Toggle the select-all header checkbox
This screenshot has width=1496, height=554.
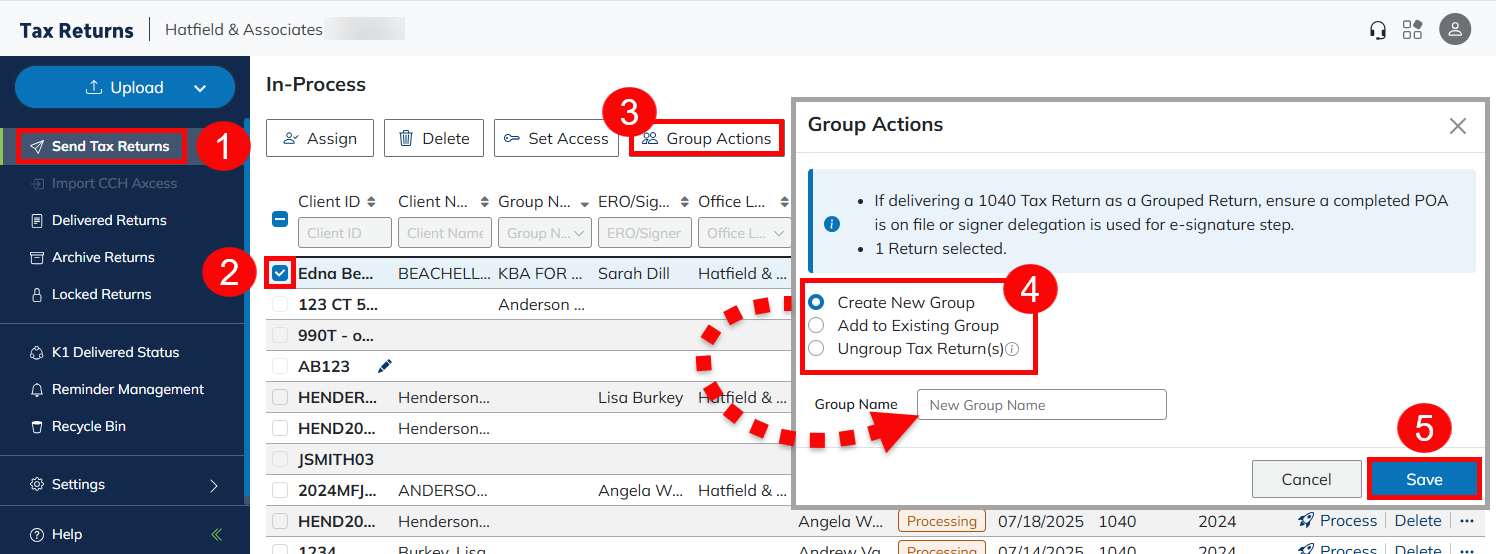[x=280, y=219]
